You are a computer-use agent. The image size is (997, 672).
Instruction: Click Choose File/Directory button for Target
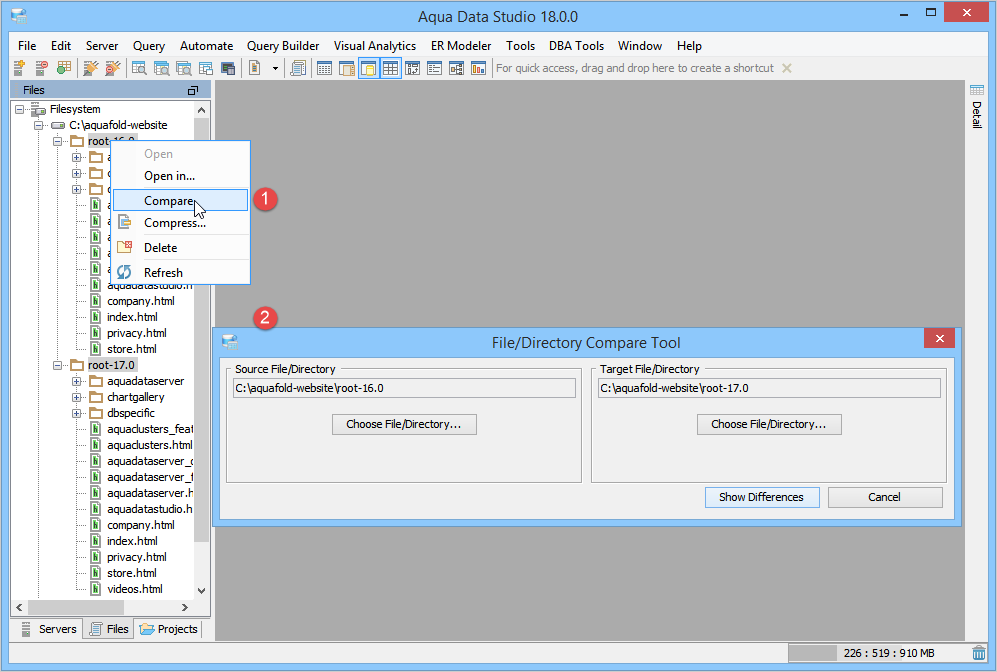point(769,424)
